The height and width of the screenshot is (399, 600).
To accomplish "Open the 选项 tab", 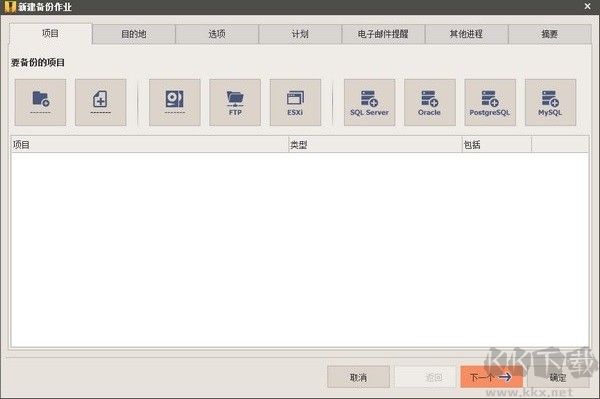I will 217,34.
